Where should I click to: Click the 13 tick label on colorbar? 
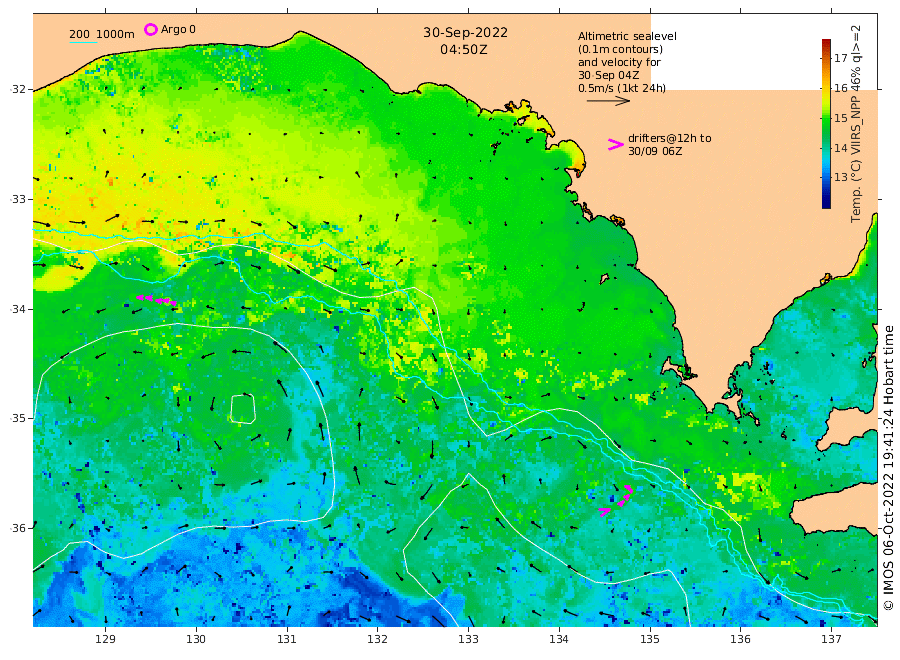840,177
